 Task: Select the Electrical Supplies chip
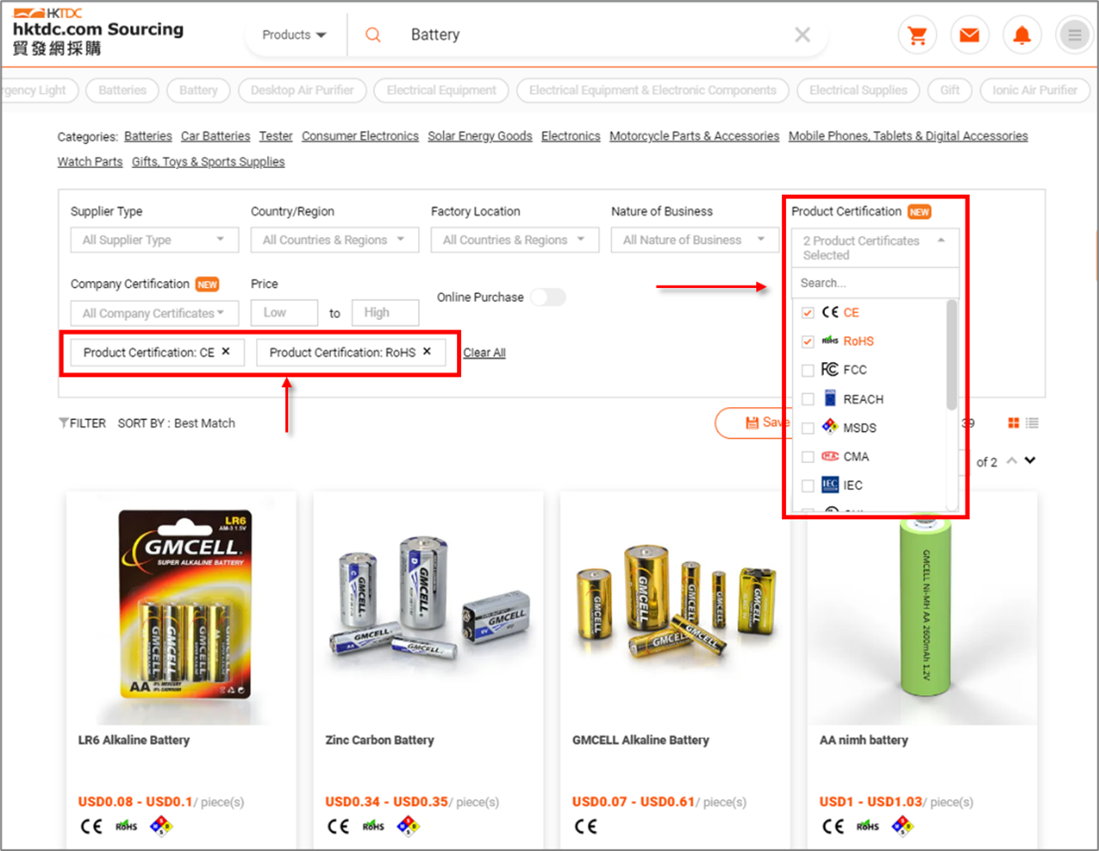pos(858,90)
